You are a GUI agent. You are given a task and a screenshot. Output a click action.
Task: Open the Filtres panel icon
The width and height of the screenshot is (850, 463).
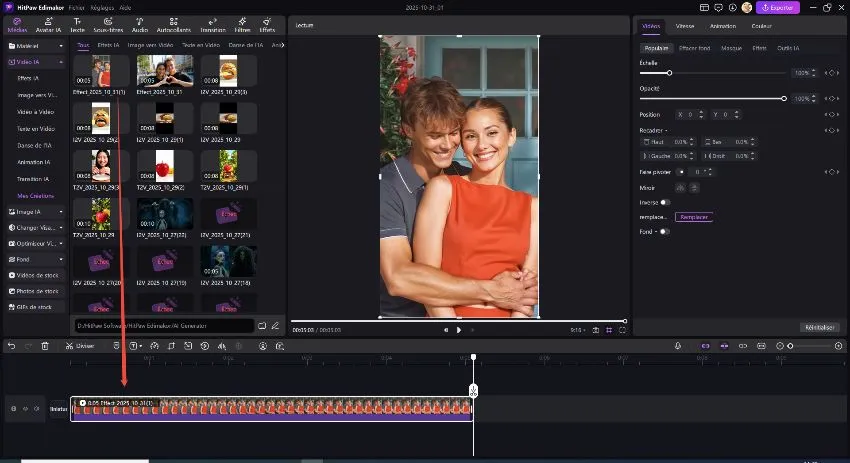pos(242,24)
